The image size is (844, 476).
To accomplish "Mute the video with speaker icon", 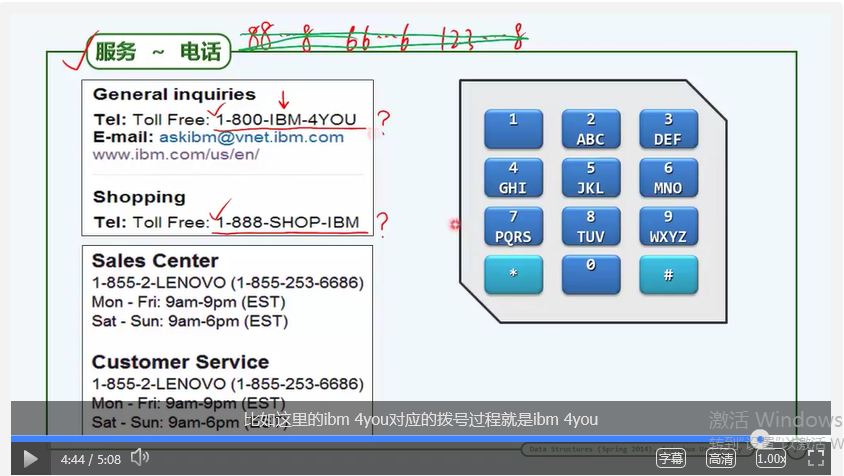I will coord(140,458).
